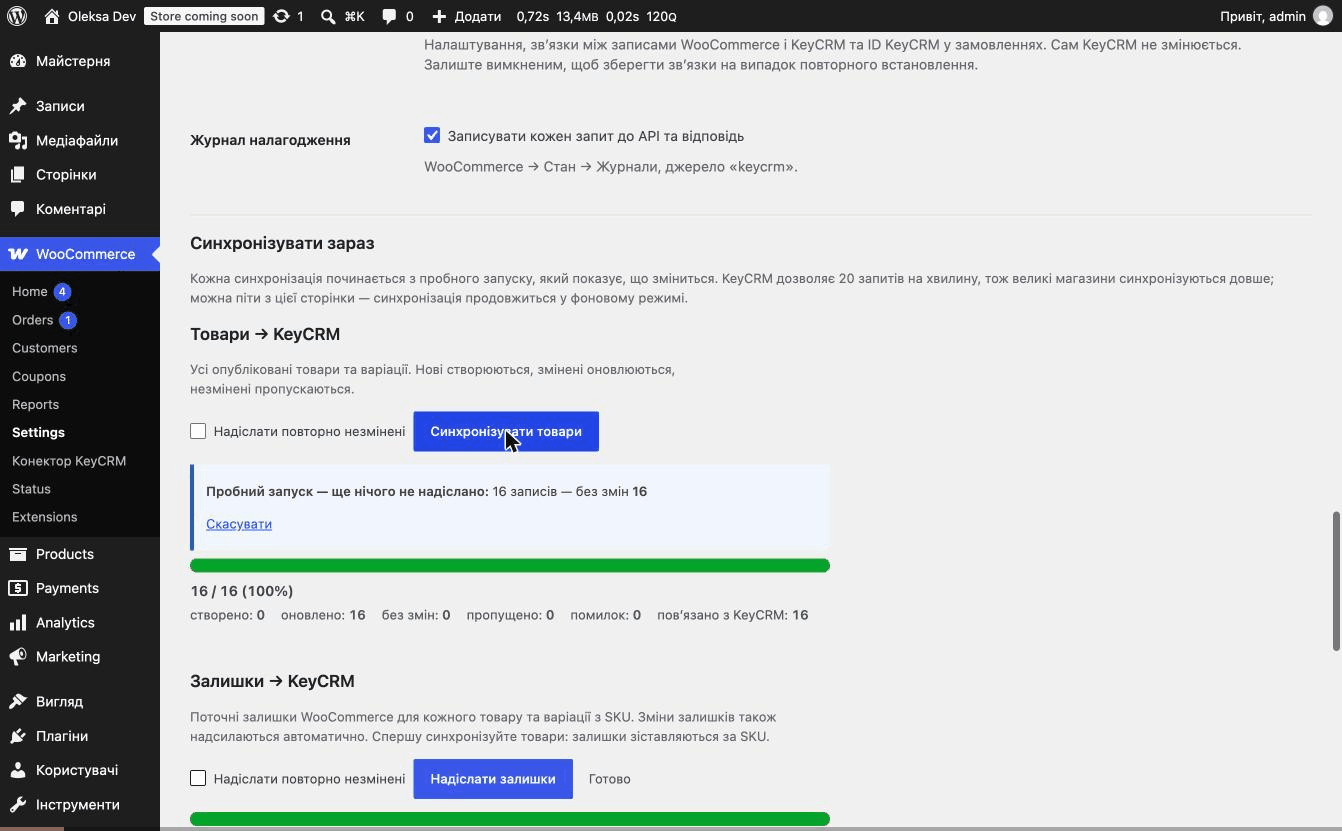
Task: Click the Marketing megaphone icon
Action: [x=18, y=657]
